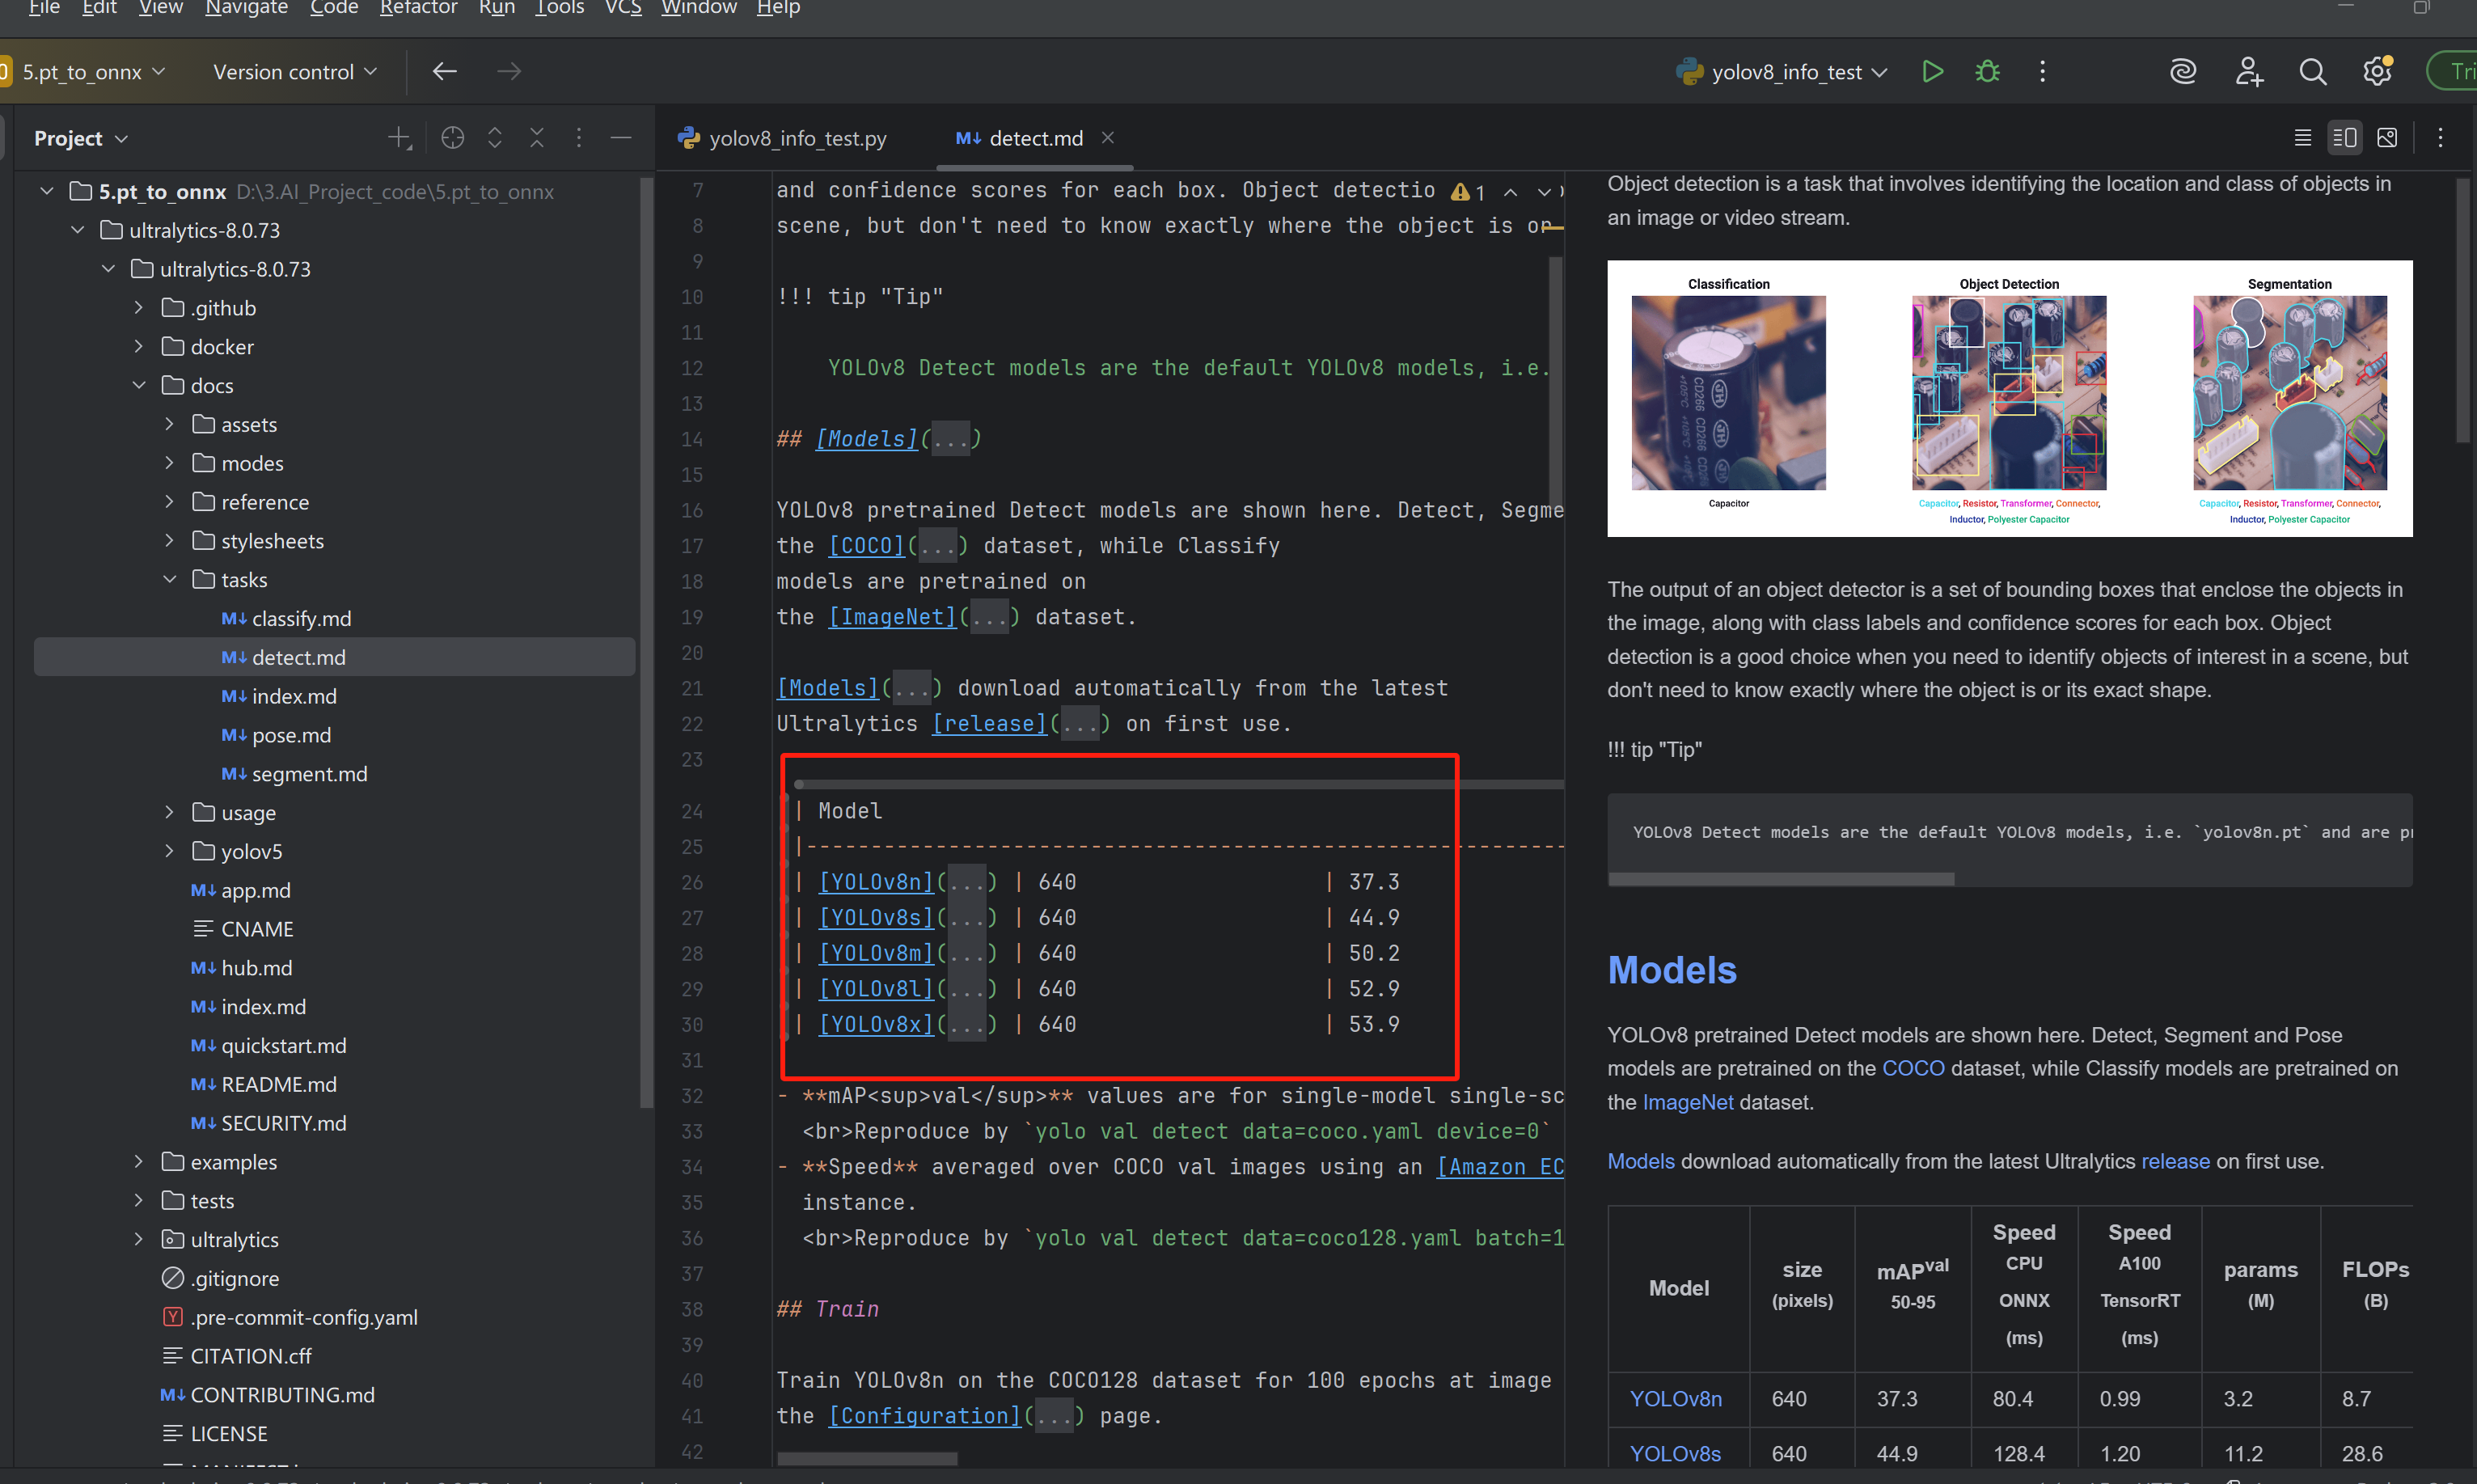Collapse the docs folder in the tree
Screen dimensions: 2477x1484
click(x=139, y=385)
